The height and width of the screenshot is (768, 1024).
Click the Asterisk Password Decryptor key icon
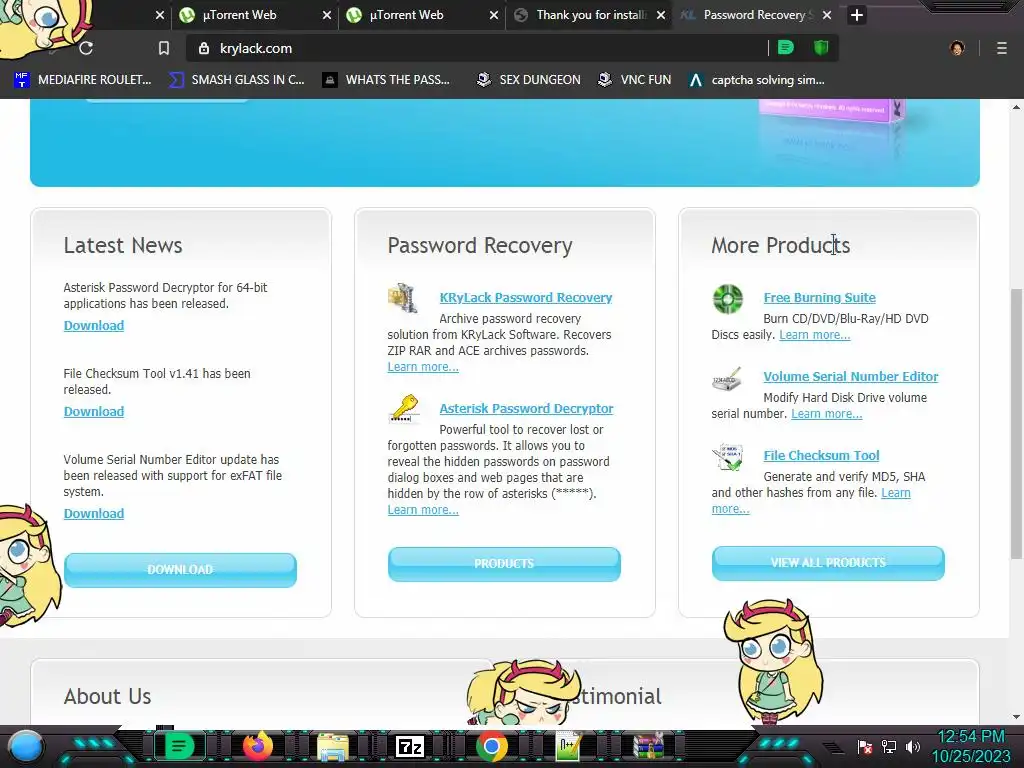point(404,409)
